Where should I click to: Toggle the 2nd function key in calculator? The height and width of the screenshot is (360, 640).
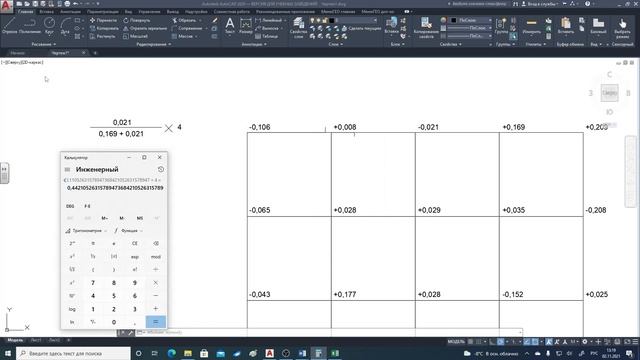click(72, 243)
